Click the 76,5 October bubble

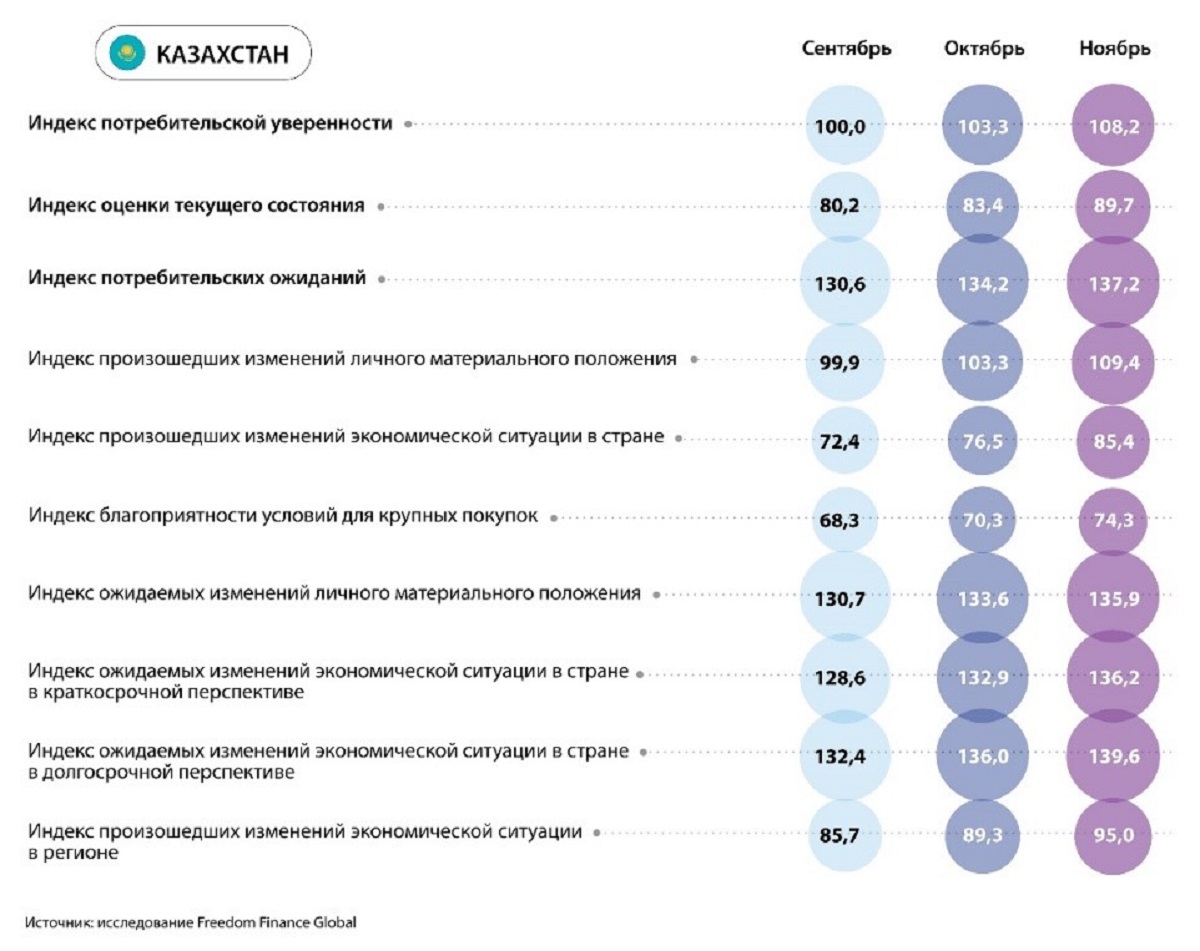pos(983,438)
